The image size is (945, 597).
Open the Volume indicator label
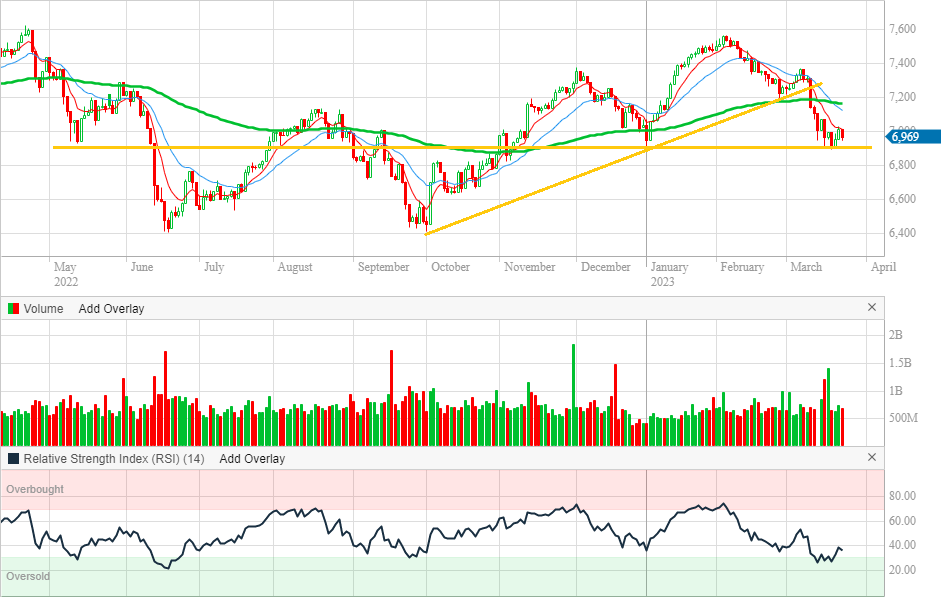[x=43, y=309]
